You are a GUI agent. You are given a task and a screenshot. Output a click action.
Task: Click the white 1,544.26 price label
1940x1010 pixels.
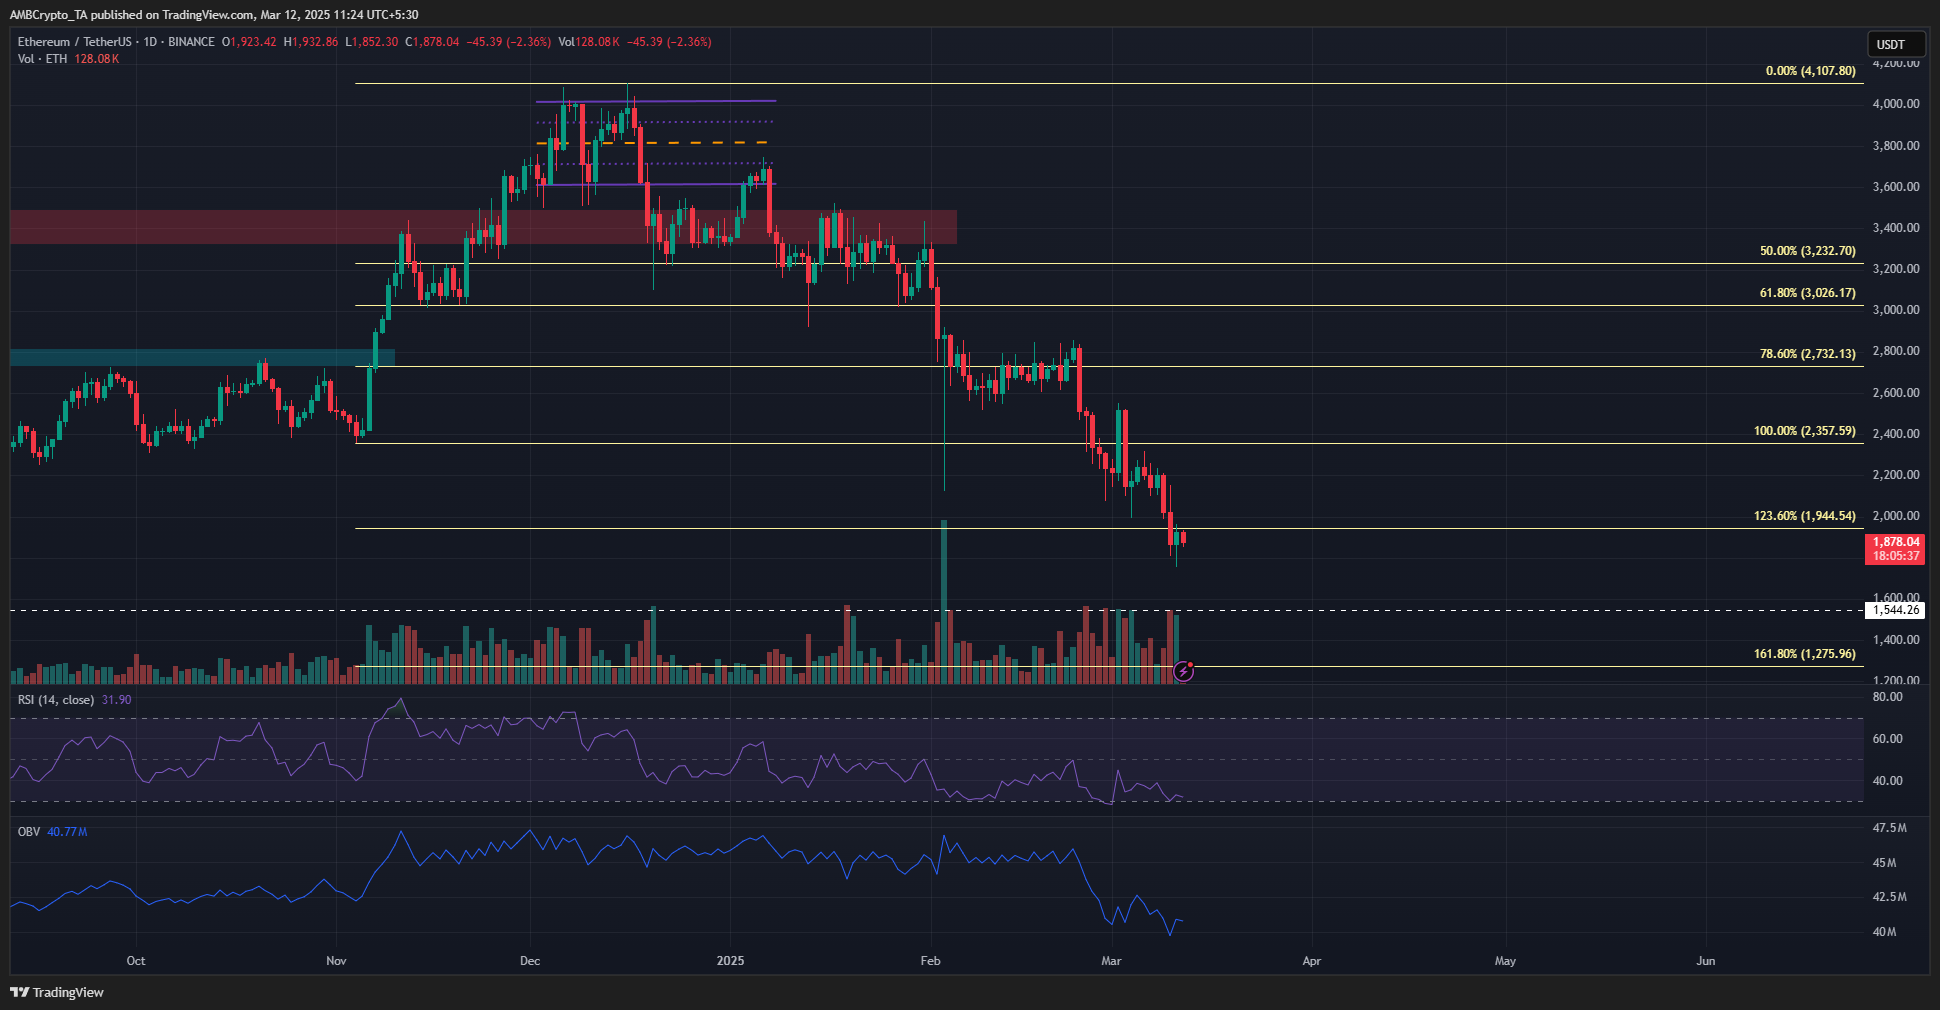1894,610
